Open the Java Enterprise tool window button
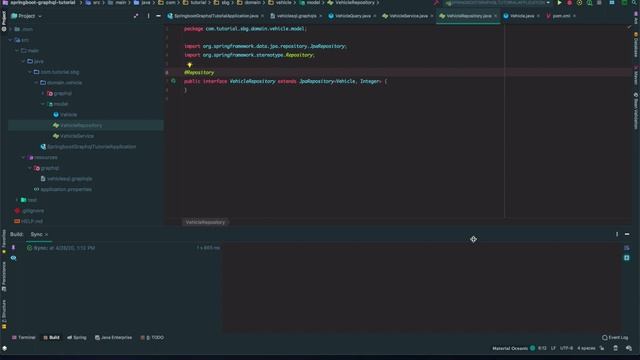The image size is (640, 360). [113, 338]
